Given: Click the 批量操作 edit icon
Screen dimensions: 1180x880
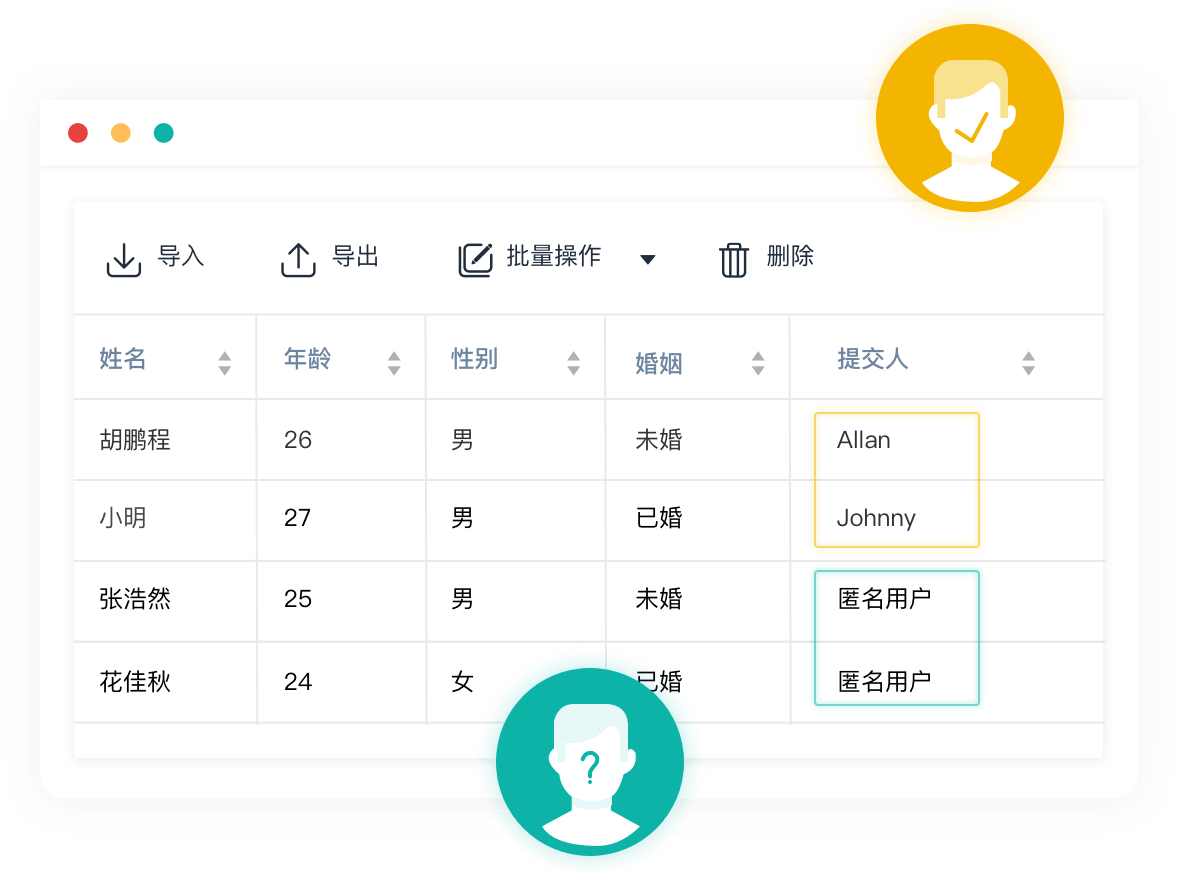Looking at the screenshot, I should (x=477, y=257).
